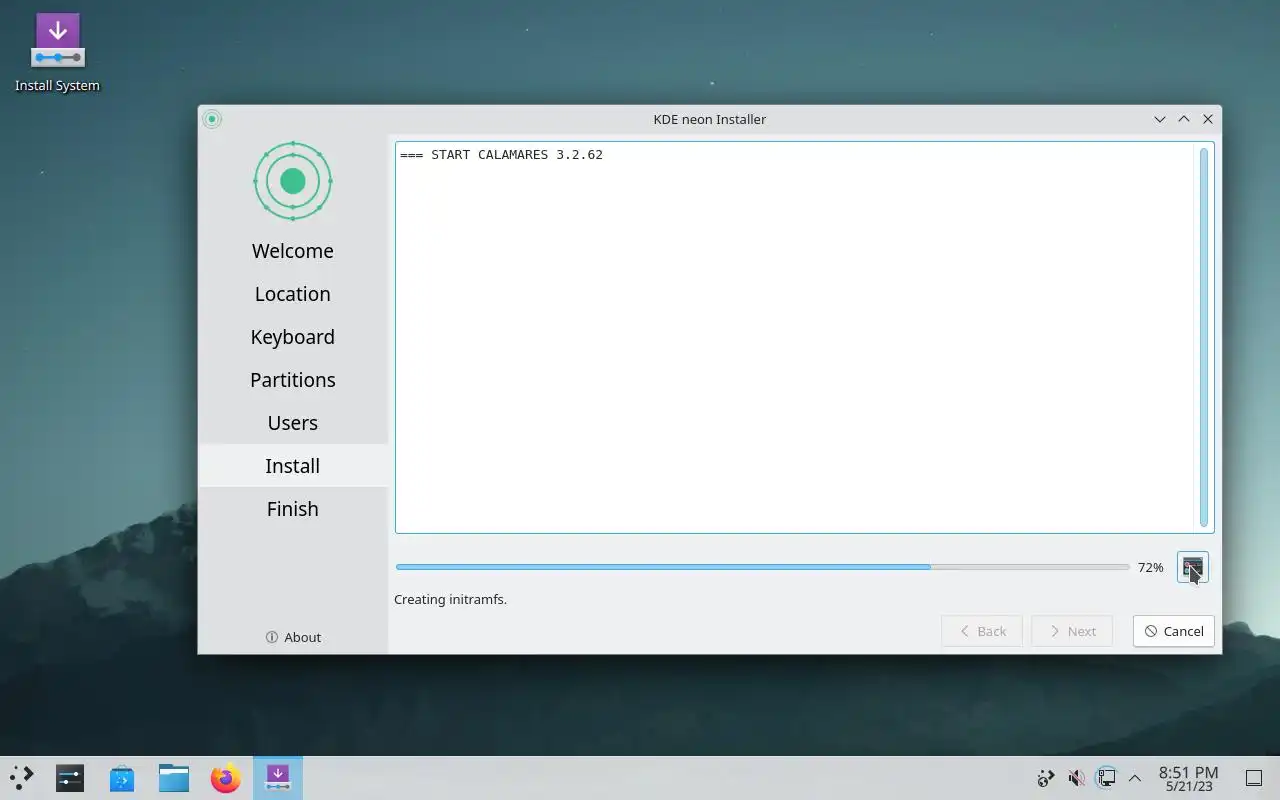The width and height of the screenshot is (1280, 800).
Task: Click the KDE neon Installer window title
Action: [710, 119]
